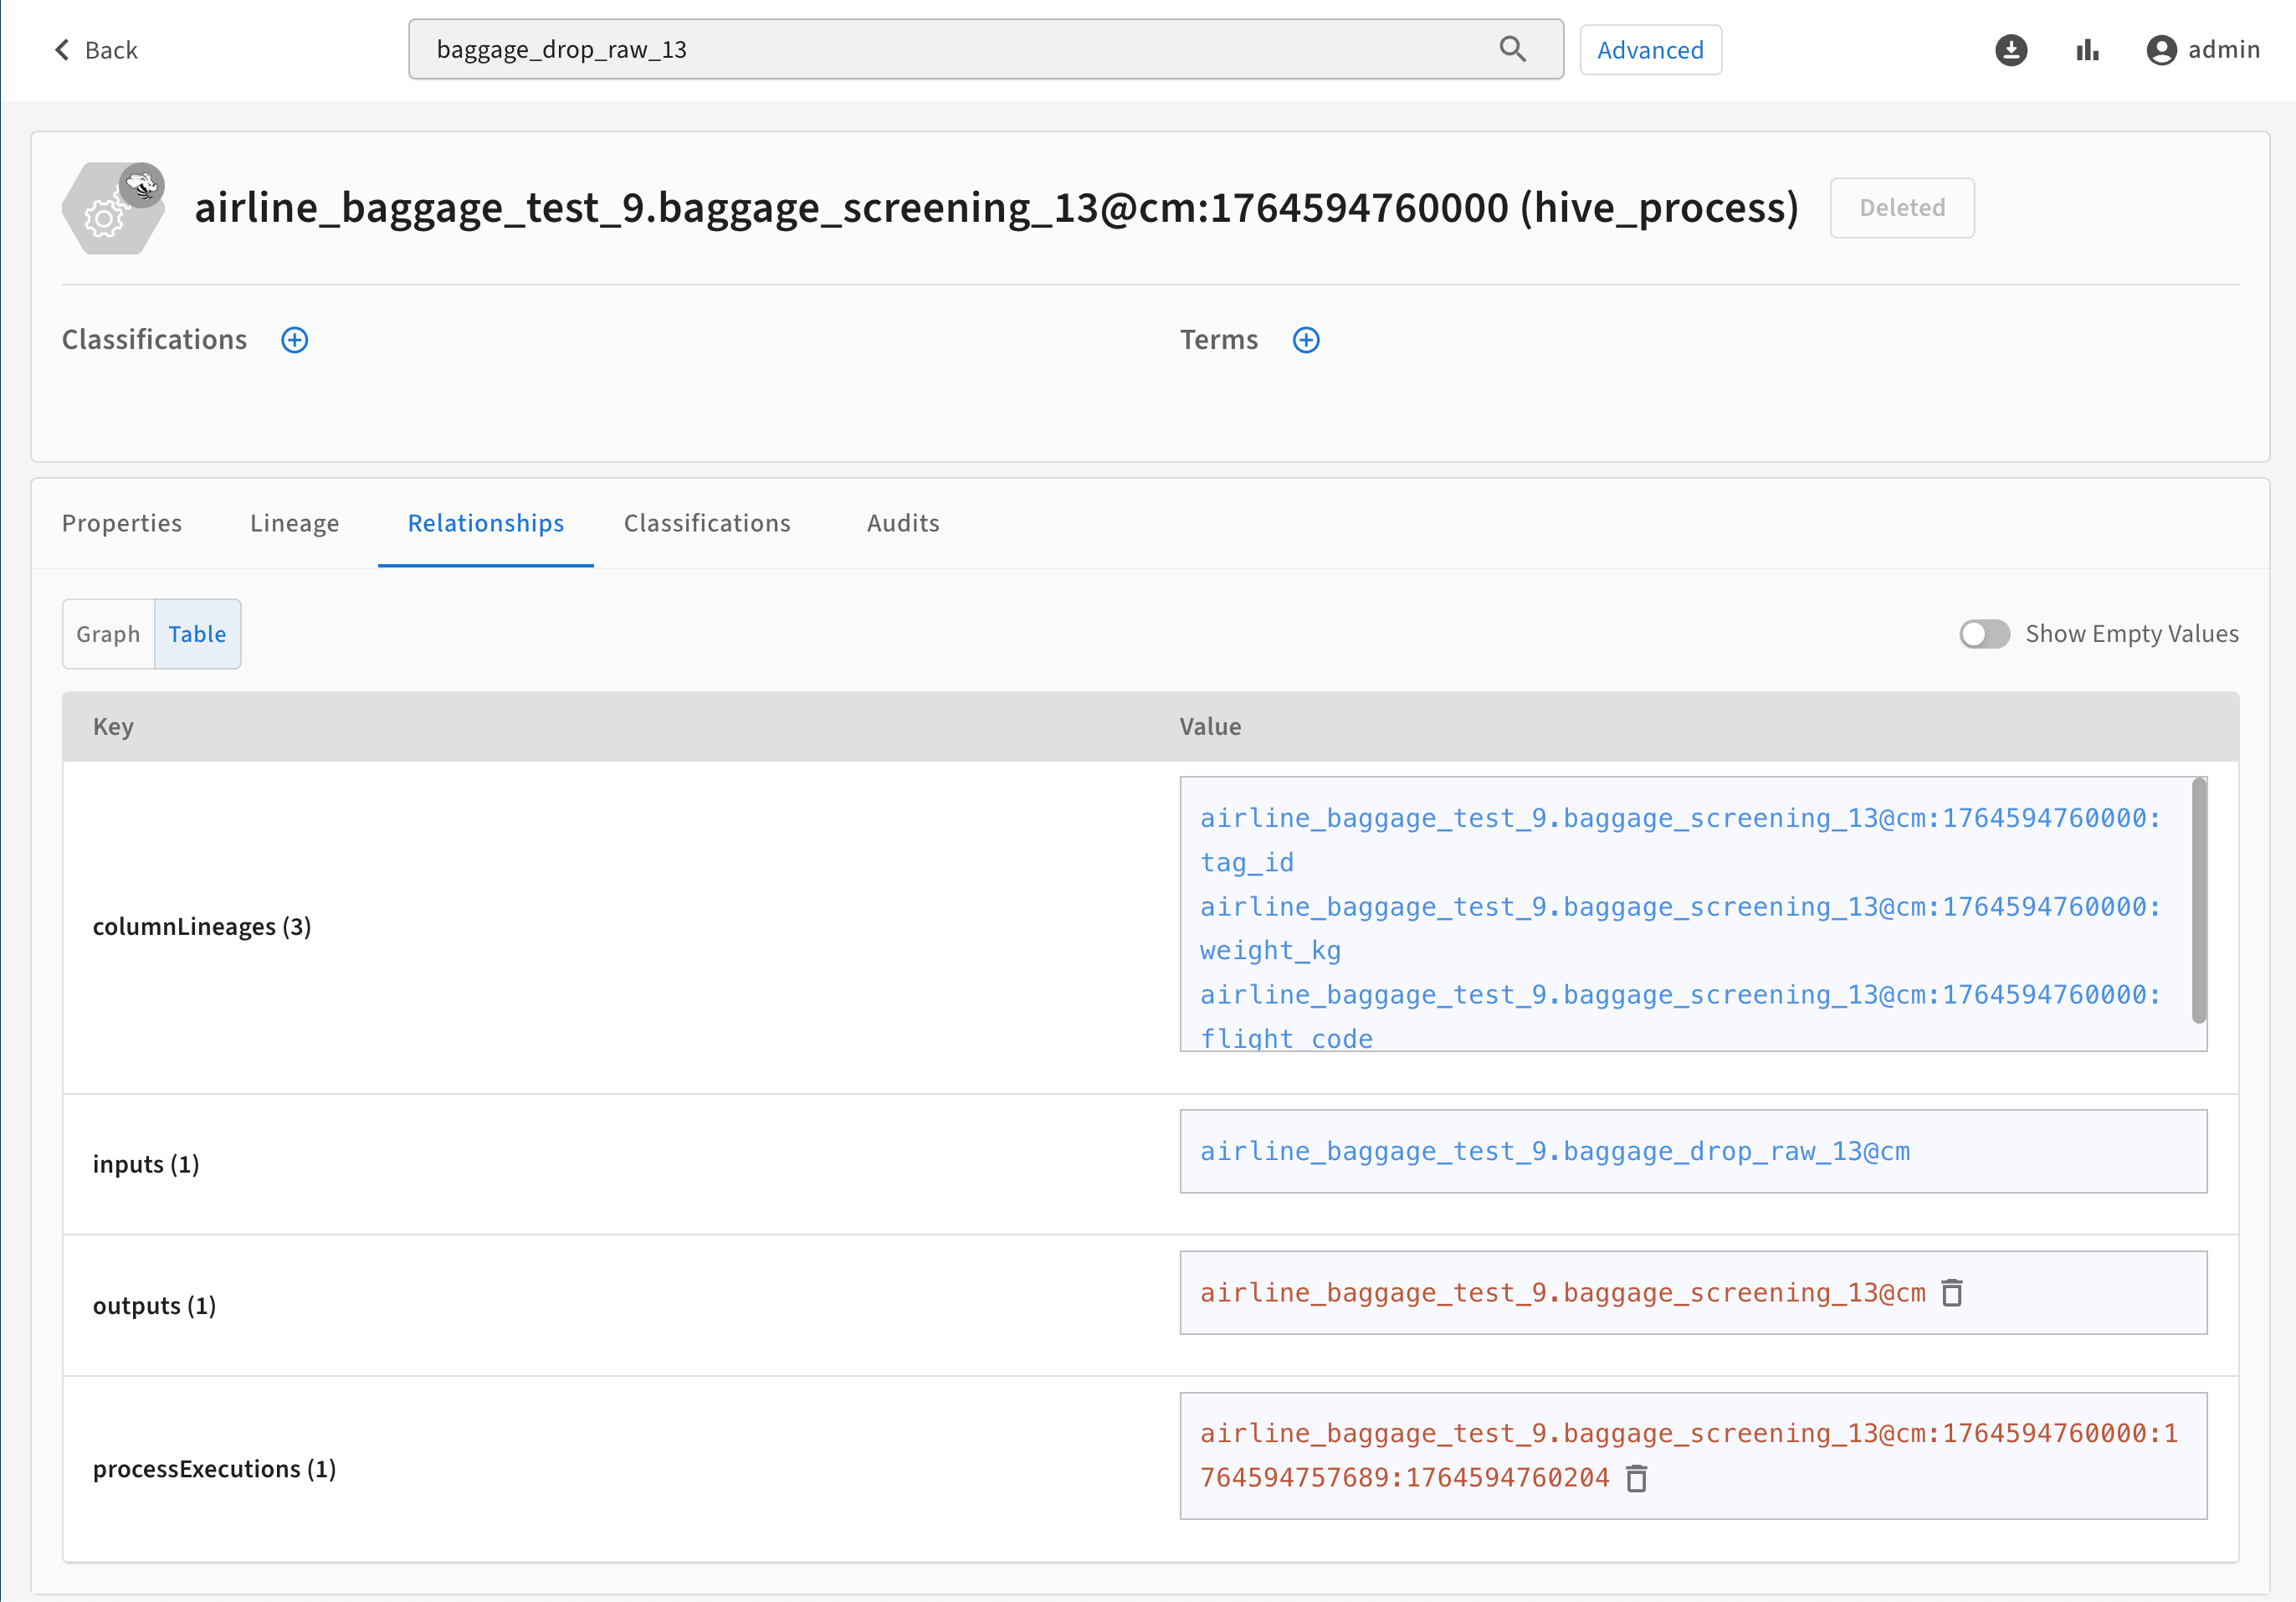Click the columnLineages list scrollbar
The width and height of the screenshot is (2296, 1602).
[x=2198, y=900]
